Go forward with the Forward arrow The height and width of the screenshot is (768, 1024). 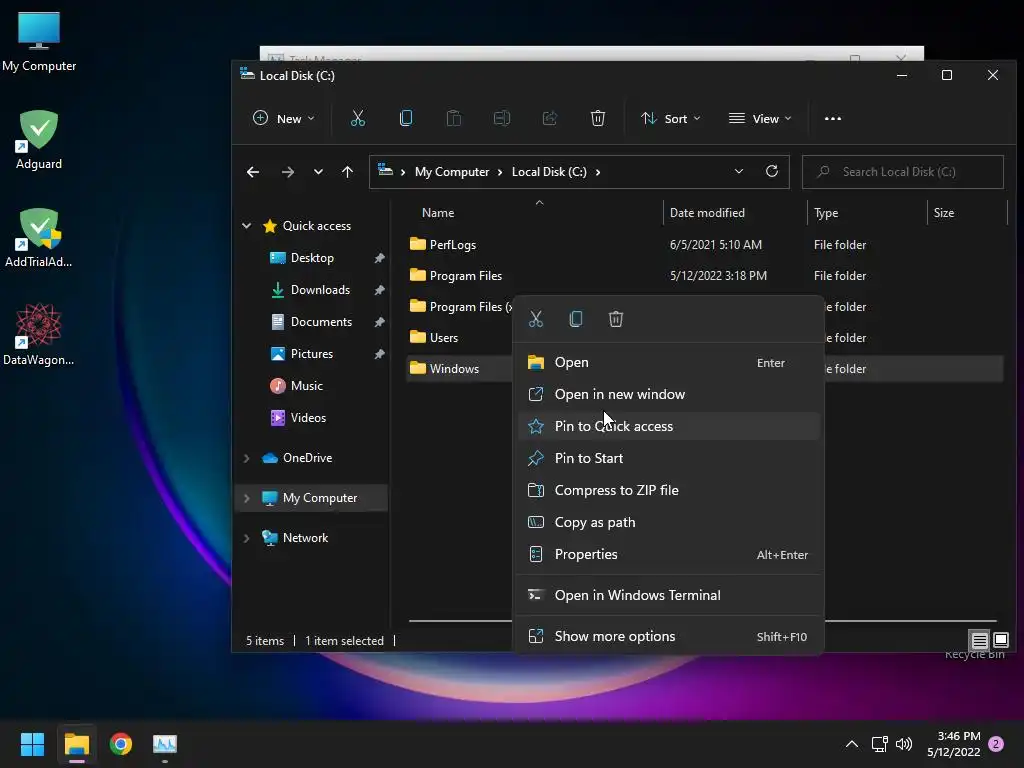tap(287, 172)
